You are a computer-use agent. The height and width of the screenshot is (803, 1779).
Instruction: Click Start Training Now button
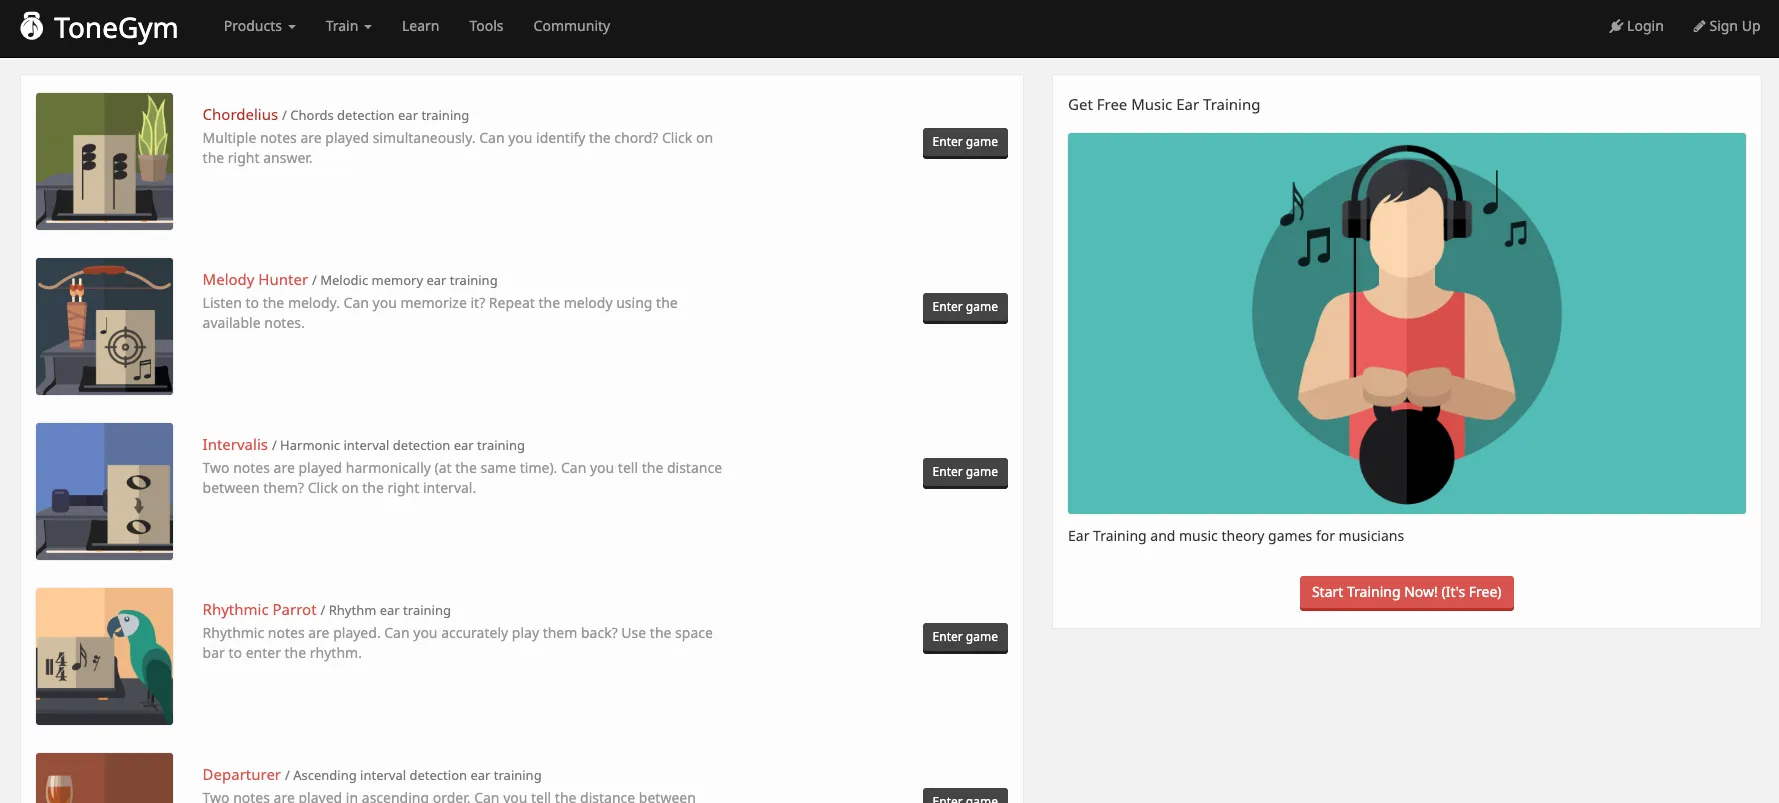(x=1406, y=592)
